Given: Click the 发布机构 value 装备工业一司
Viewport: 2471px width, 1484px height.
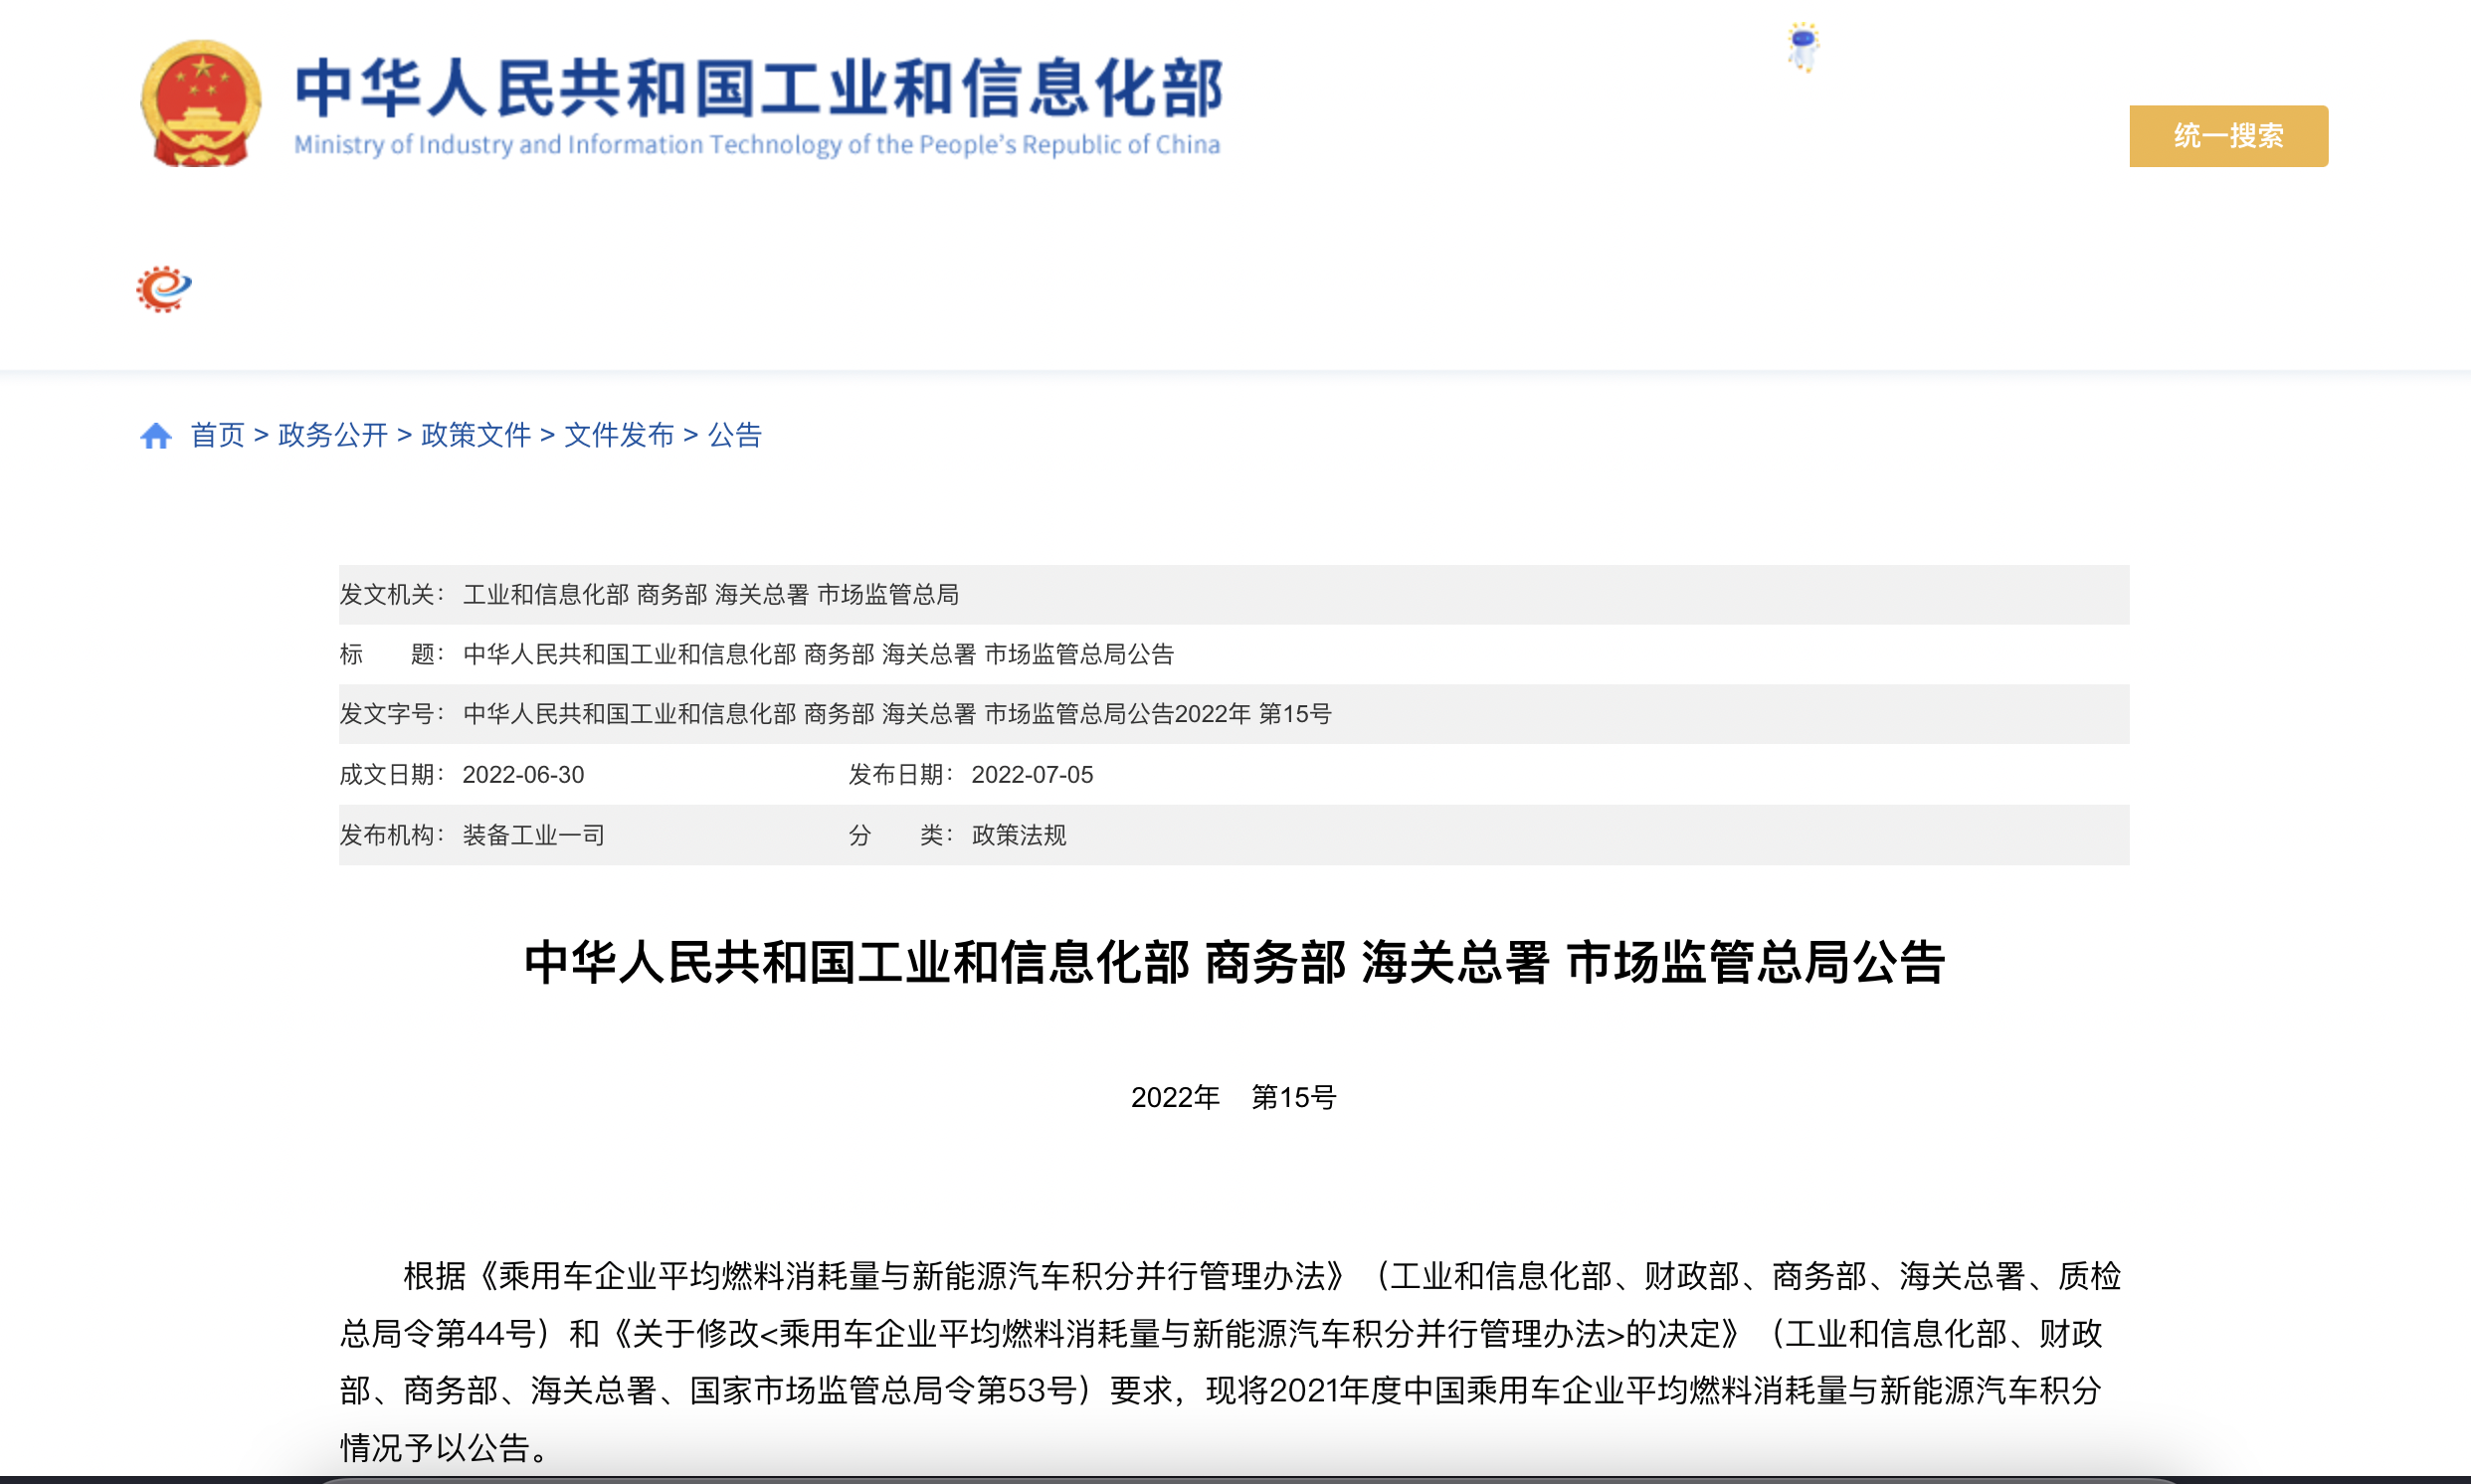Looking at the screenshot, I should (x=534, y=835).
